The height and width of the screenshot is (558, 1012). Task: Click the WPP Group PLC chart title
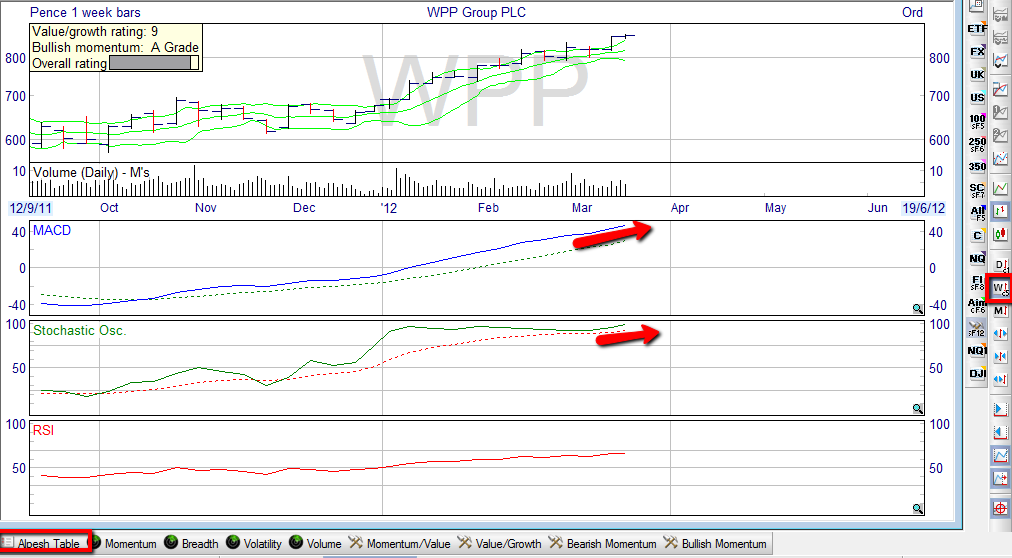coord(476,12)
